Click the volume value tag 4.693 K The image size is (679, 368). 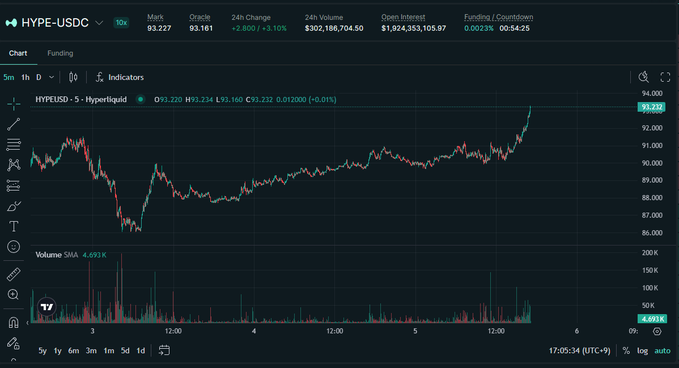tap(652, 319)
